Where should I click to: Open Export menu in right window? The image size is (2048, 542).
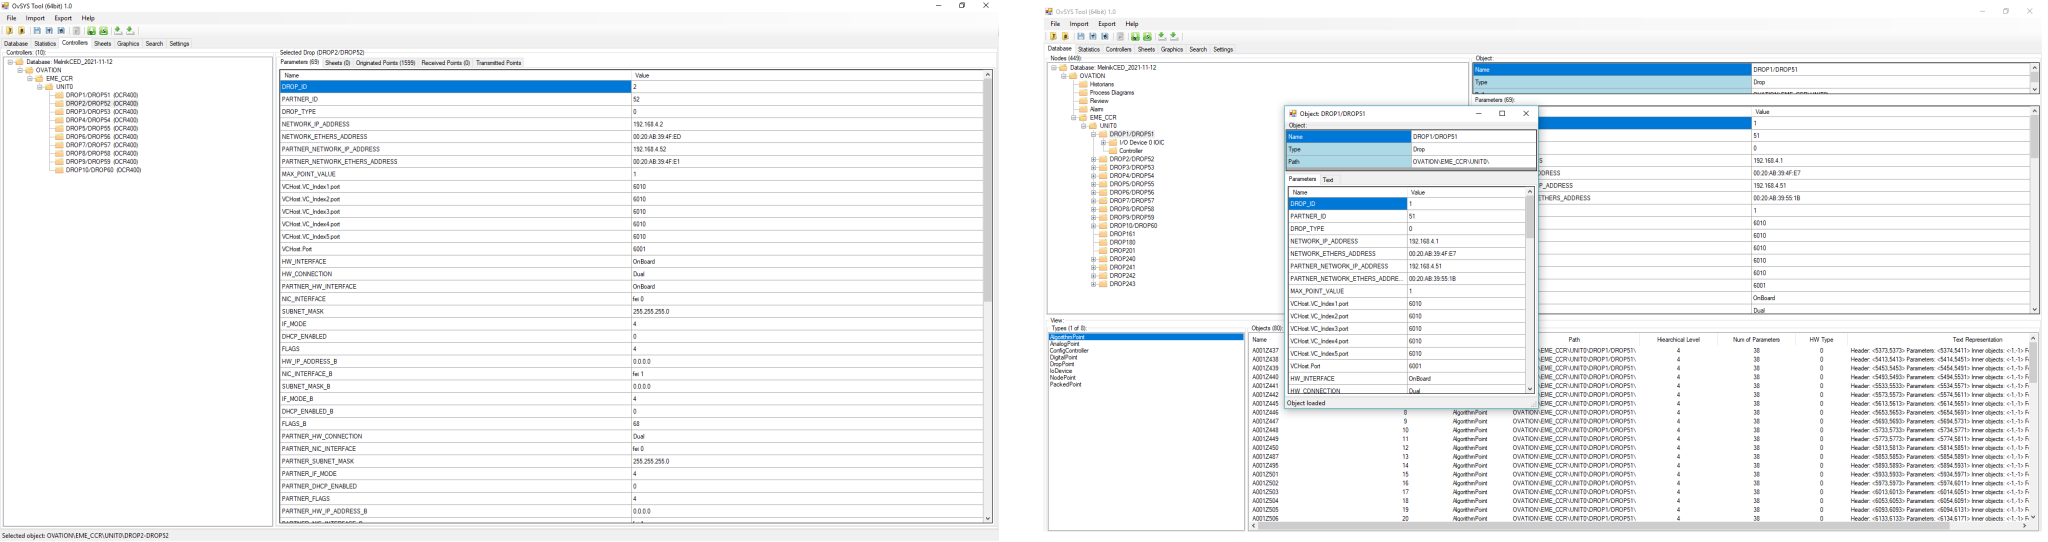pos(1107,24)
